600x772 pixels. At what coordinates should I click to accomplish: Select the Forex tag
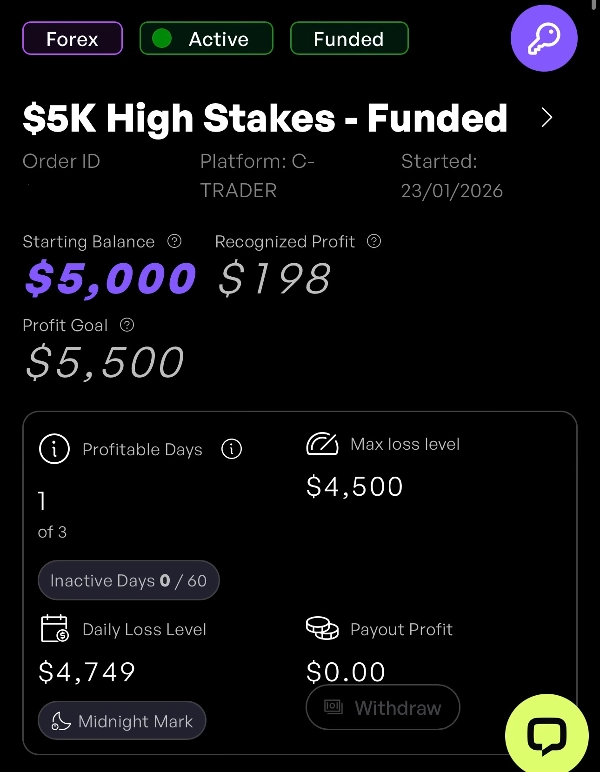pyautogui.click(x=72, y=39)
